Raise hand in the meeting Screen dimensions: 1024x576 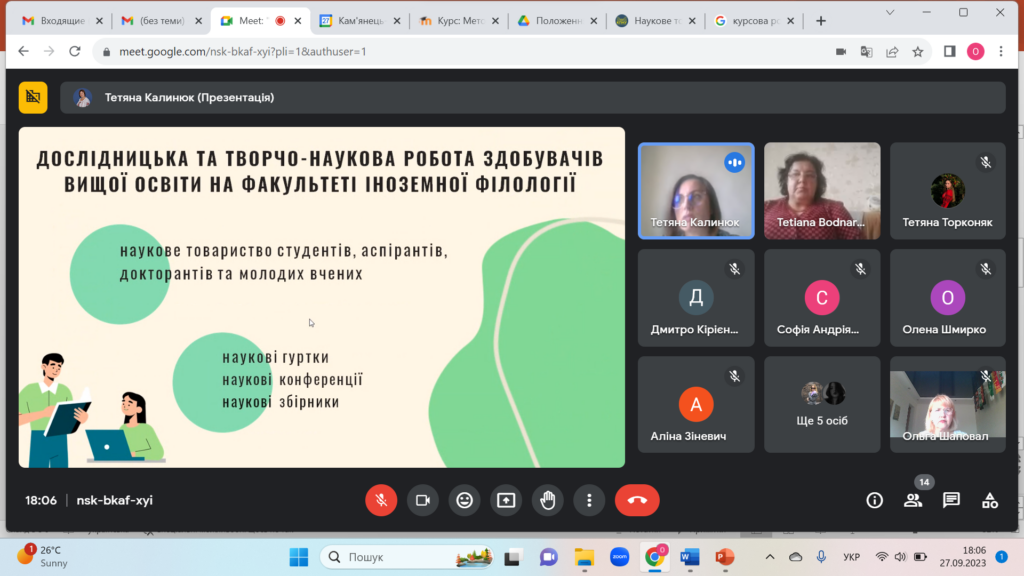click(x=548, y=500)
